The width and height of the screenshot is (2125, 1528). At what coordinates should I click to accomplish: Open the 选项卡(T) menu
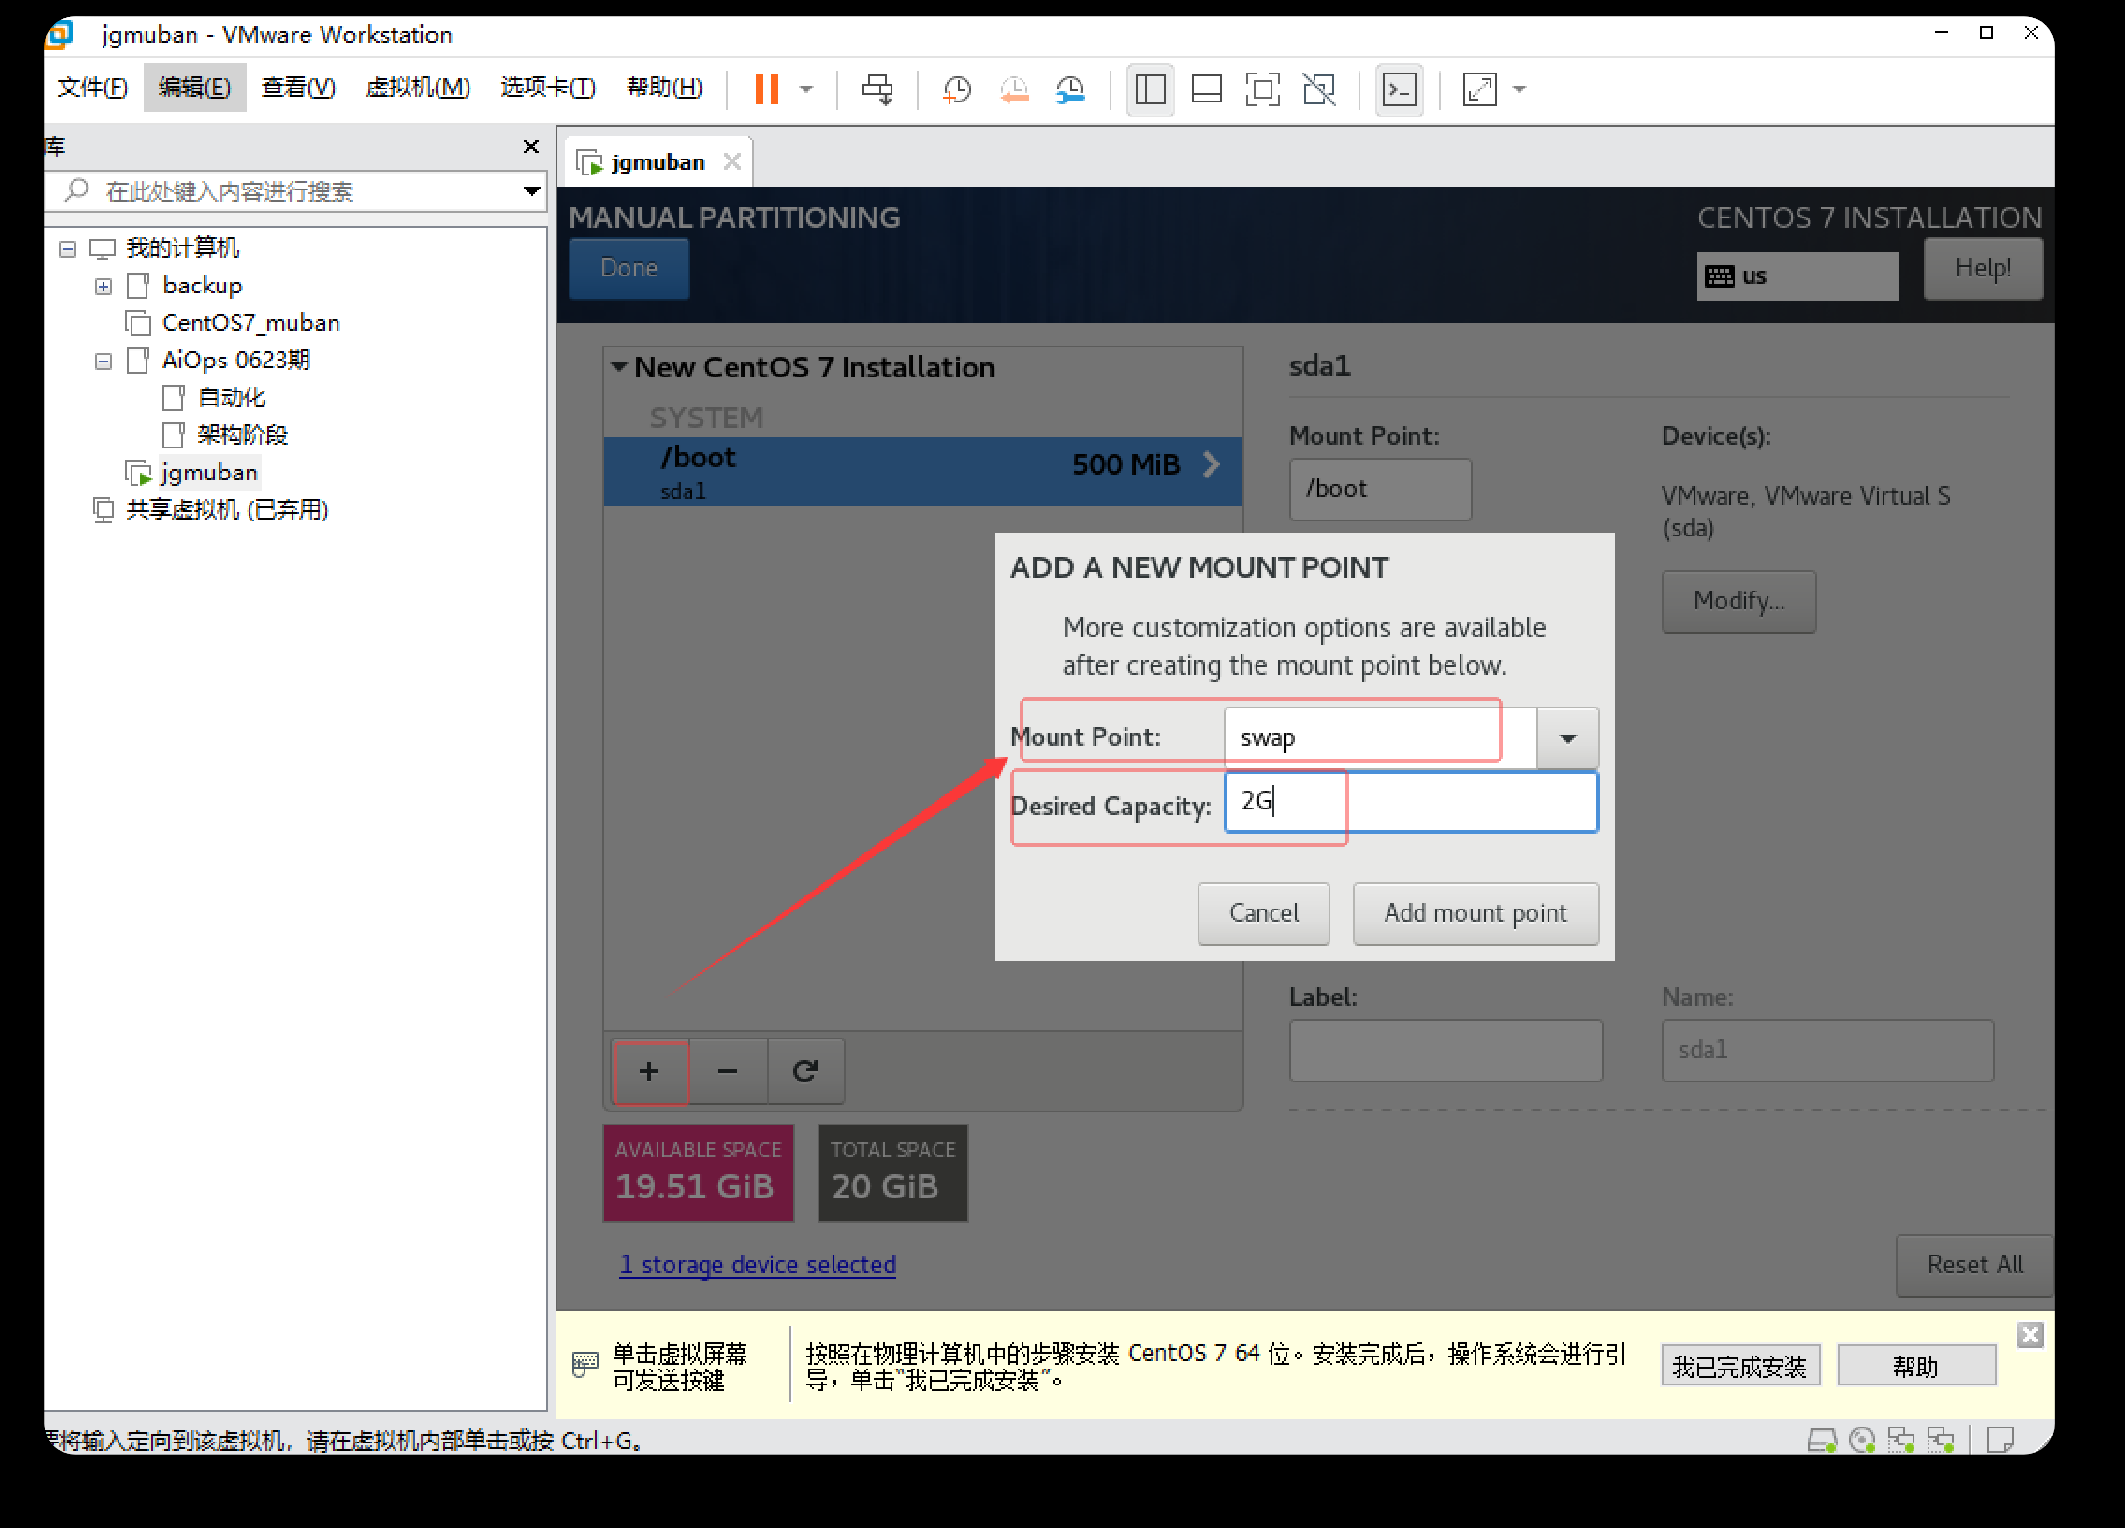tap(548, 88)
